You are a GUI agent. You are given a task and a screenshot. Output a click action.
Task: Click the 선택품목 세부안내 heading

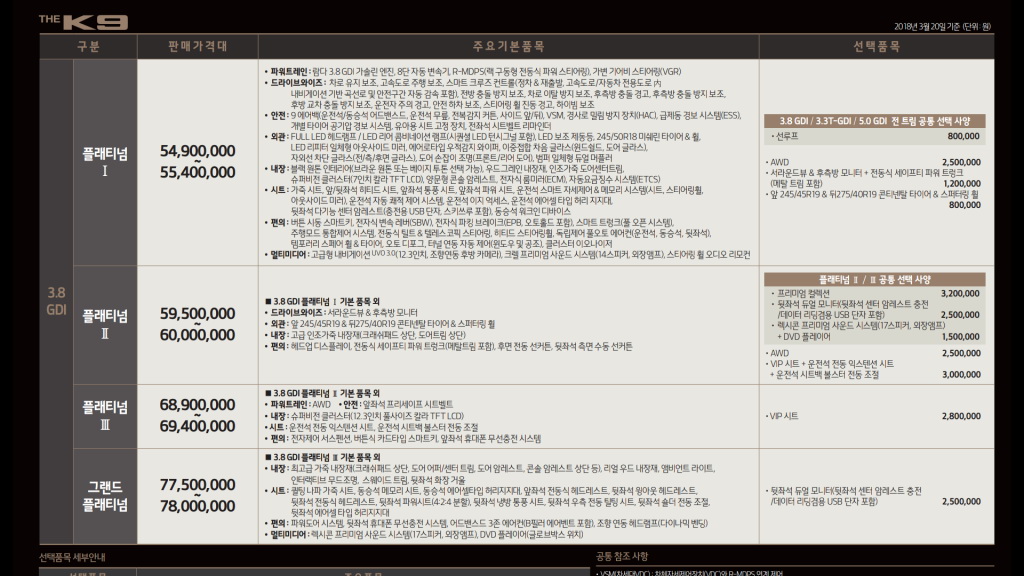(73, 557)
